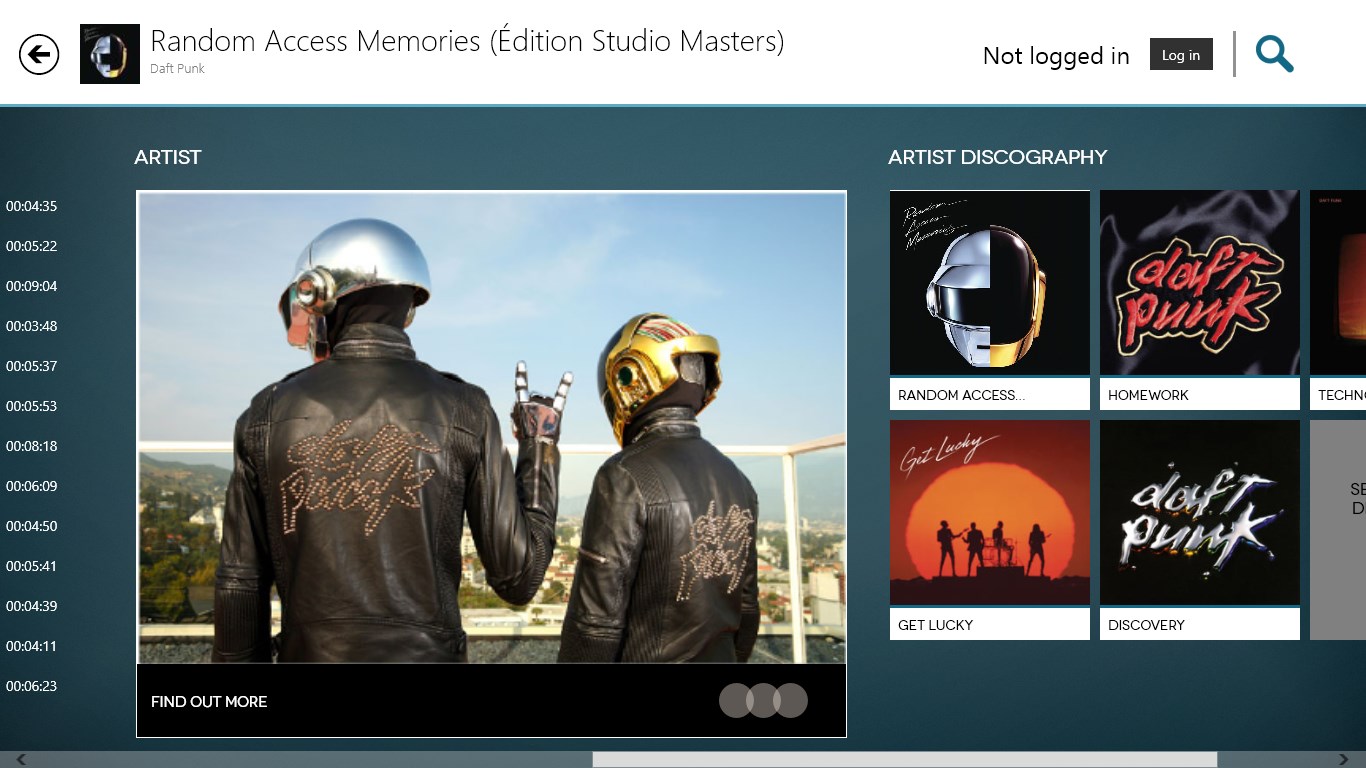The height and width of the screenshot is (768, 1366).
Task: Click the Not logged in status text
Action: 1056,56
